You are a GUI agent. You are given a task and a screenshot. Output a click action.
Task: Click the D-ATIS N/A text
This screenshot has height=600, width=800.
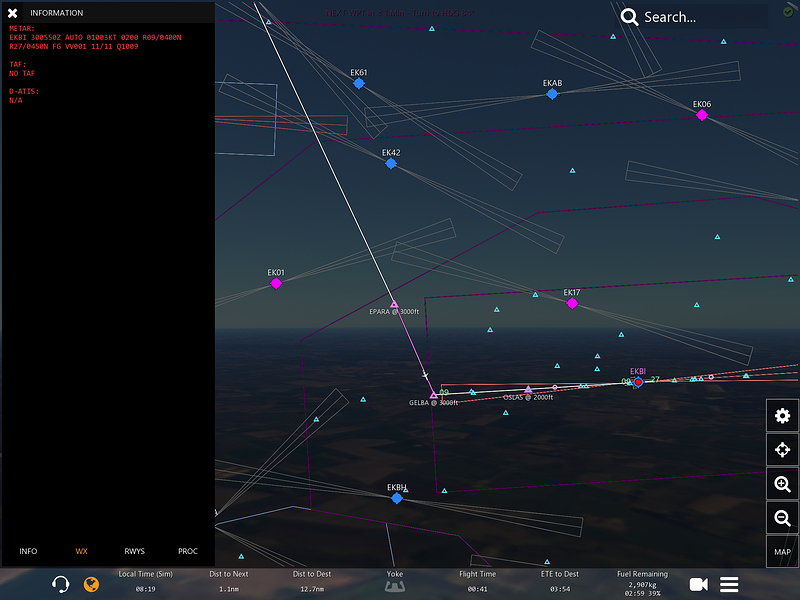click(16, 101)
